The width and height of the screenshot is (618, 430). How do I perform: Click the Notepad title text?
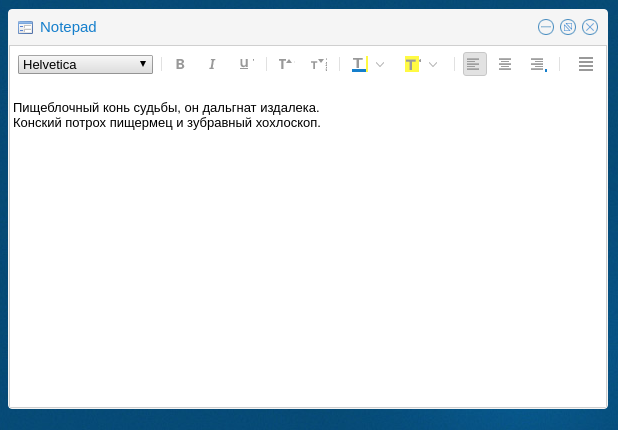pyautogui.click(x=68, y=27)
